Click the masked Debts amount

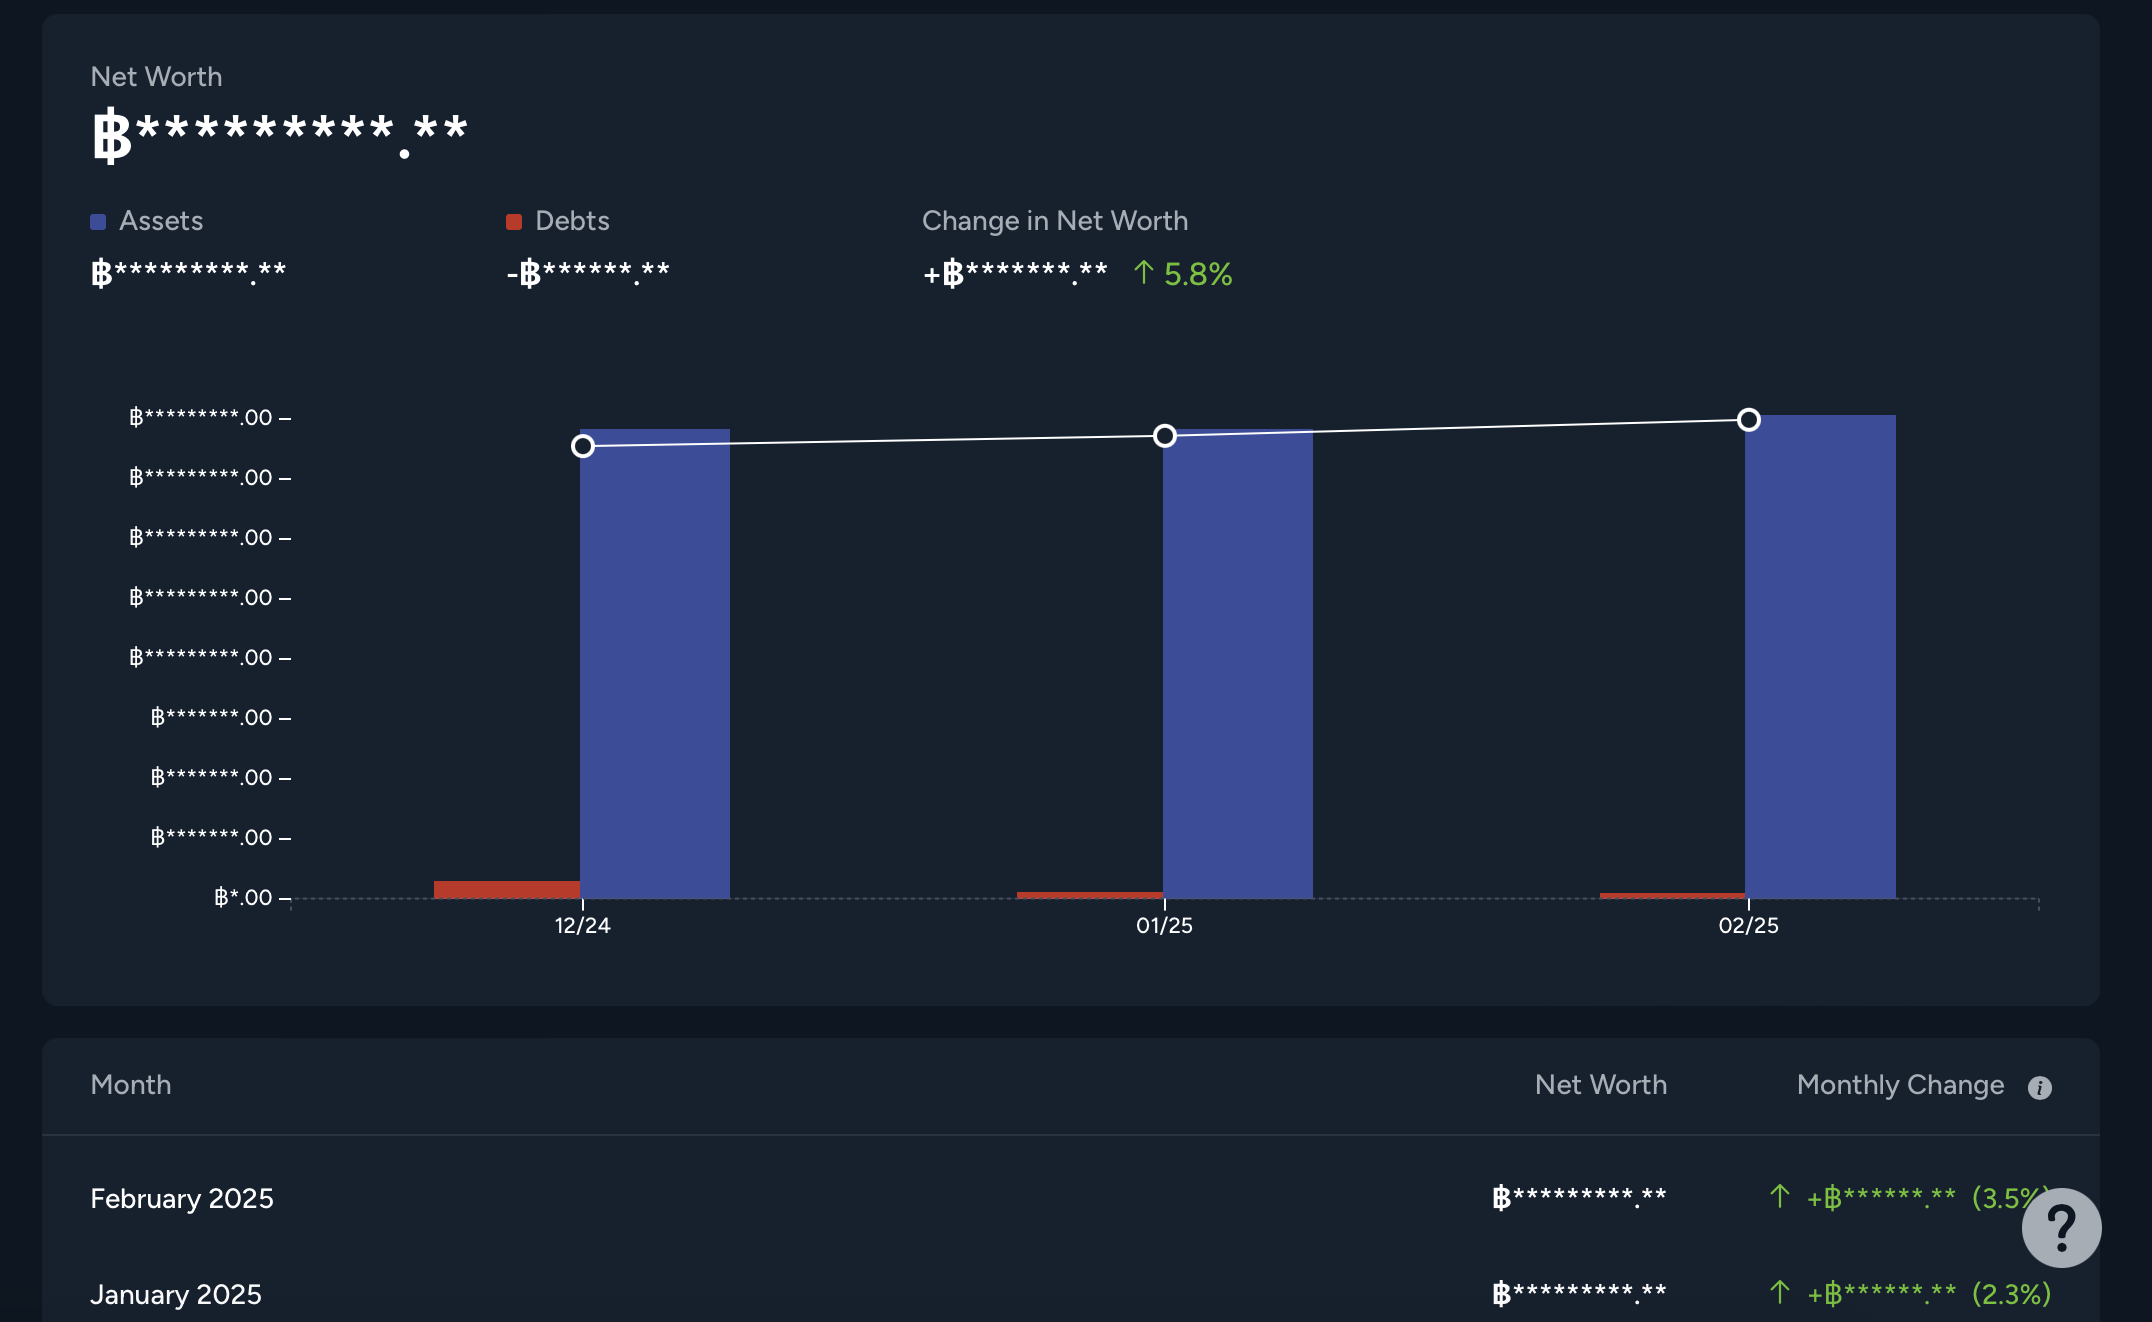click(588, 273)
